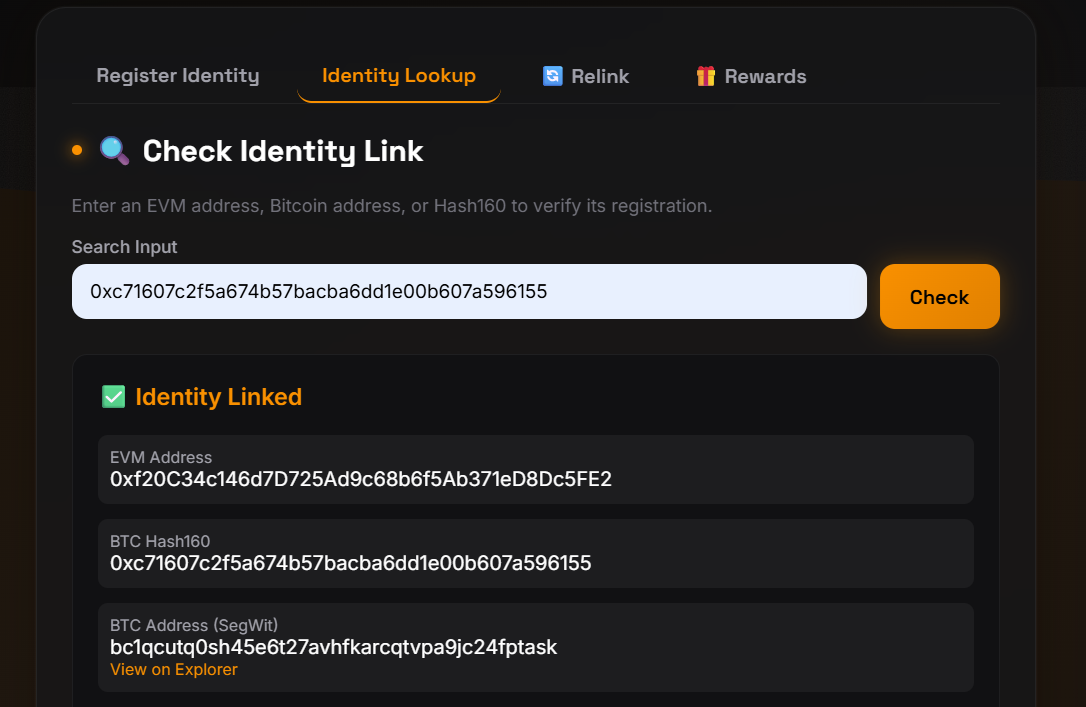The width and height of the screenshot is (1086, 707).
Task: Click the BTC Hash160 value in results
Action: point(350,563)
